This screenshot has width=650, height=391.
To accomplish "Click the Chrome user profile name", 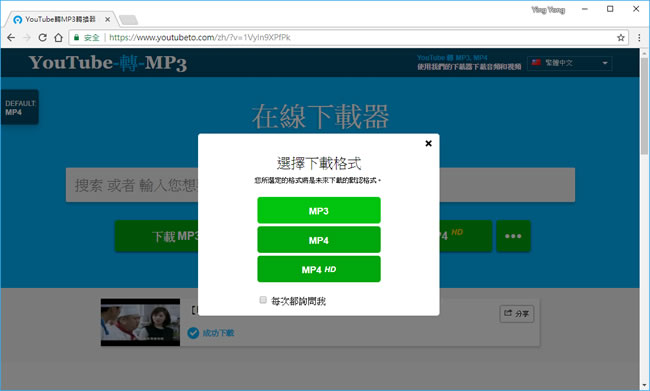I will (548, 10).
